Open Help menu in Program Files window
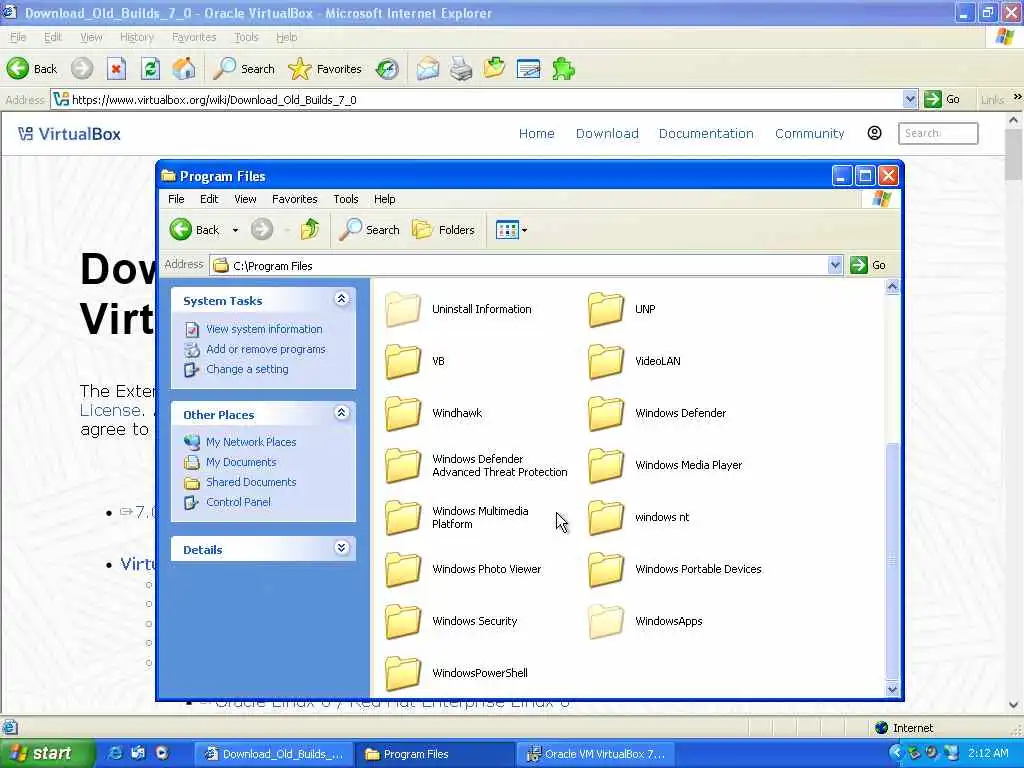Screen dimensions: 1024x768 point(385,199)
